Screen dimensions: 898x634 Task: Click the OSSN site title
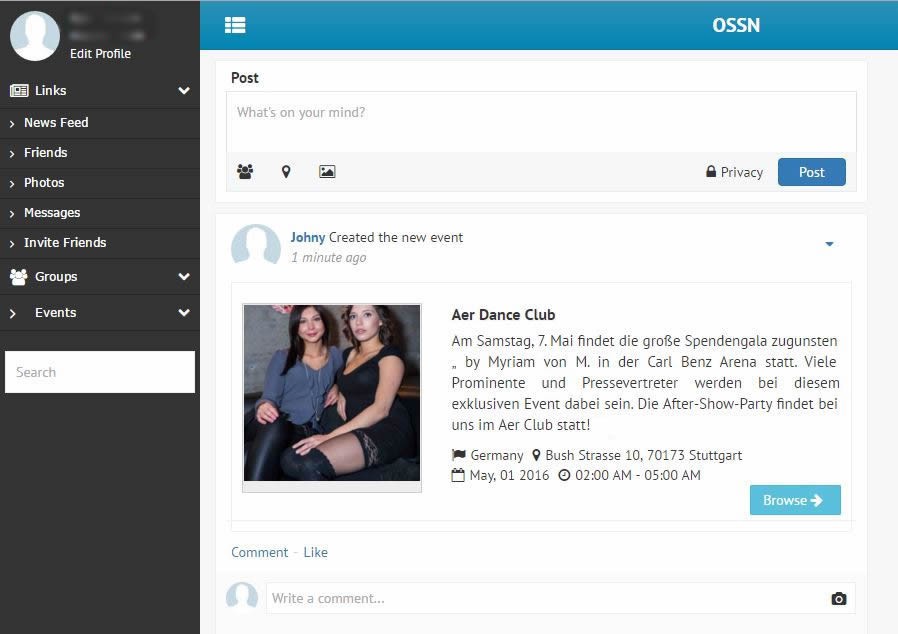pos(736,25)
